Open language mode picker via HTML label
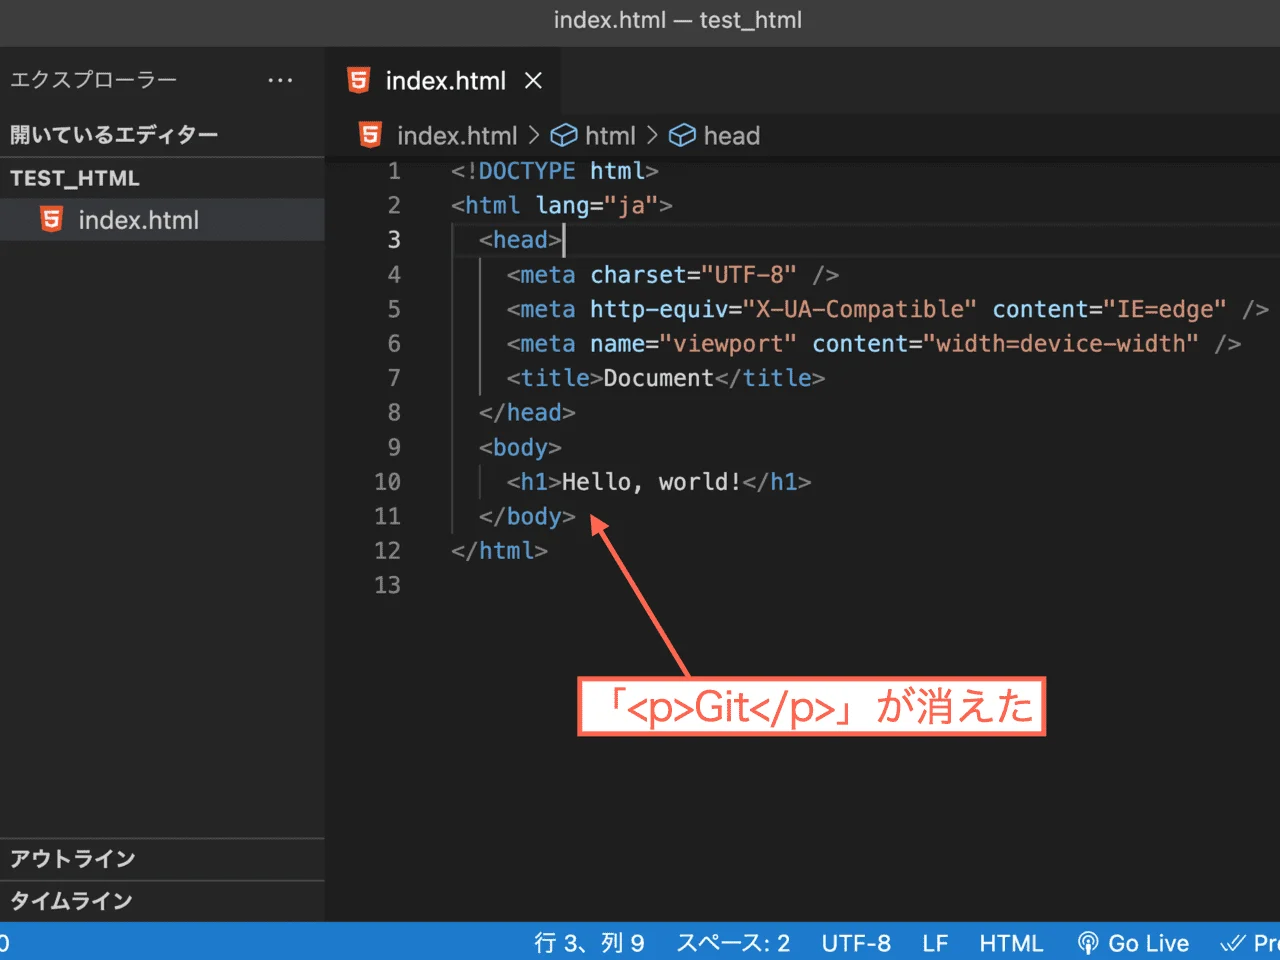The height and width of the screenshot is (960, 1280). (1011, 942)
